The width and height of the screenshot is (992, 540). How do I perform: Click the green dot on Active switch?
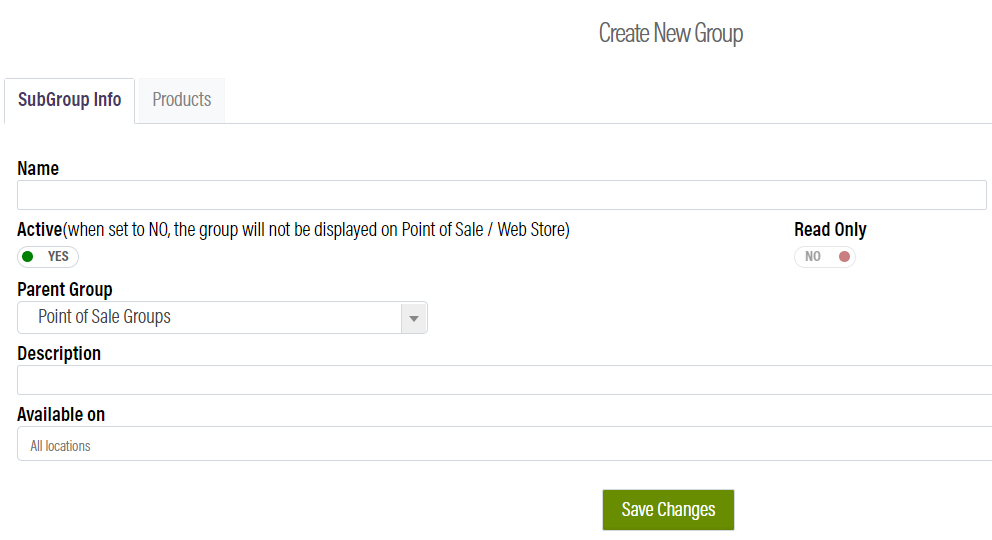click(28, 257)
